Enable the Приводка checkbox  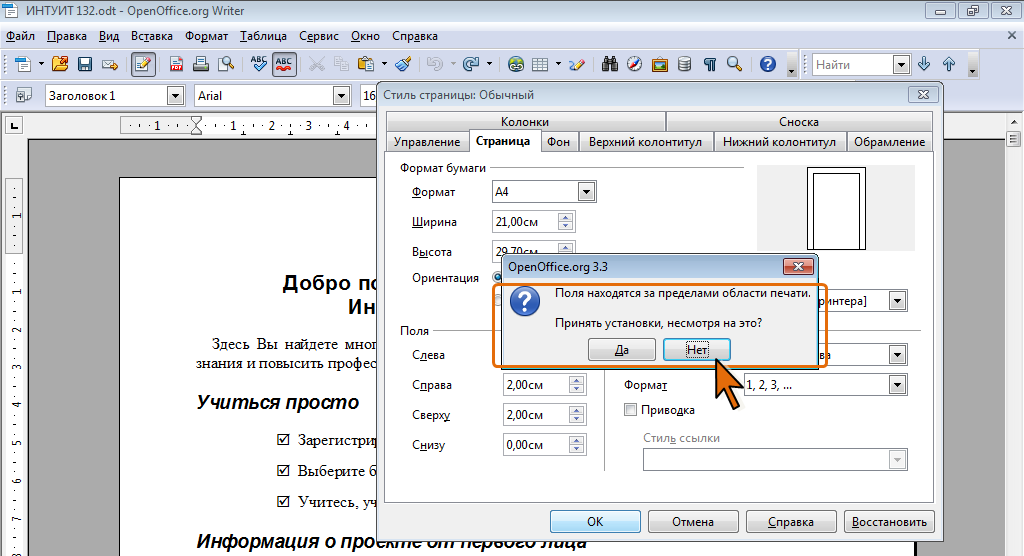click(630, 410)
